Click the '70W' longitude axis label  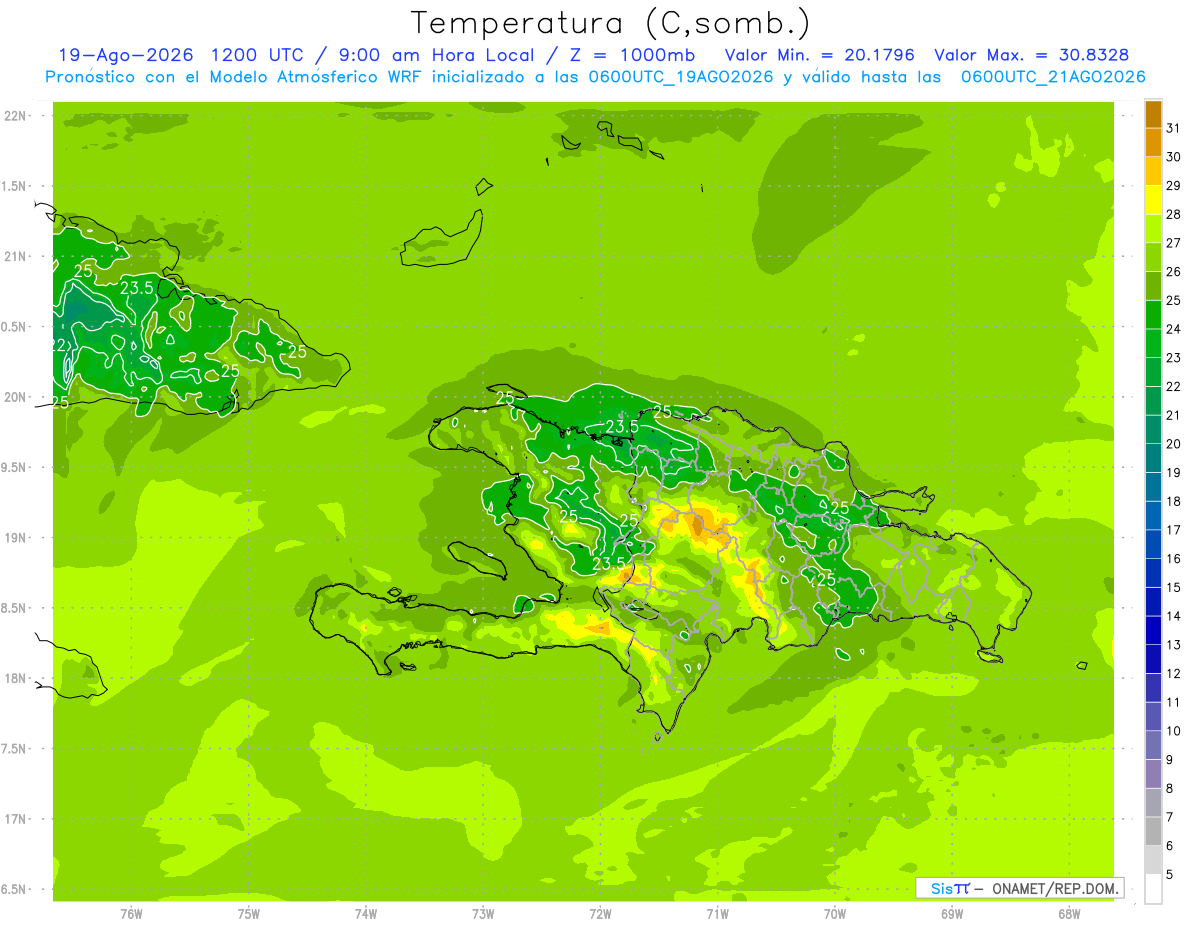[835, 914]
